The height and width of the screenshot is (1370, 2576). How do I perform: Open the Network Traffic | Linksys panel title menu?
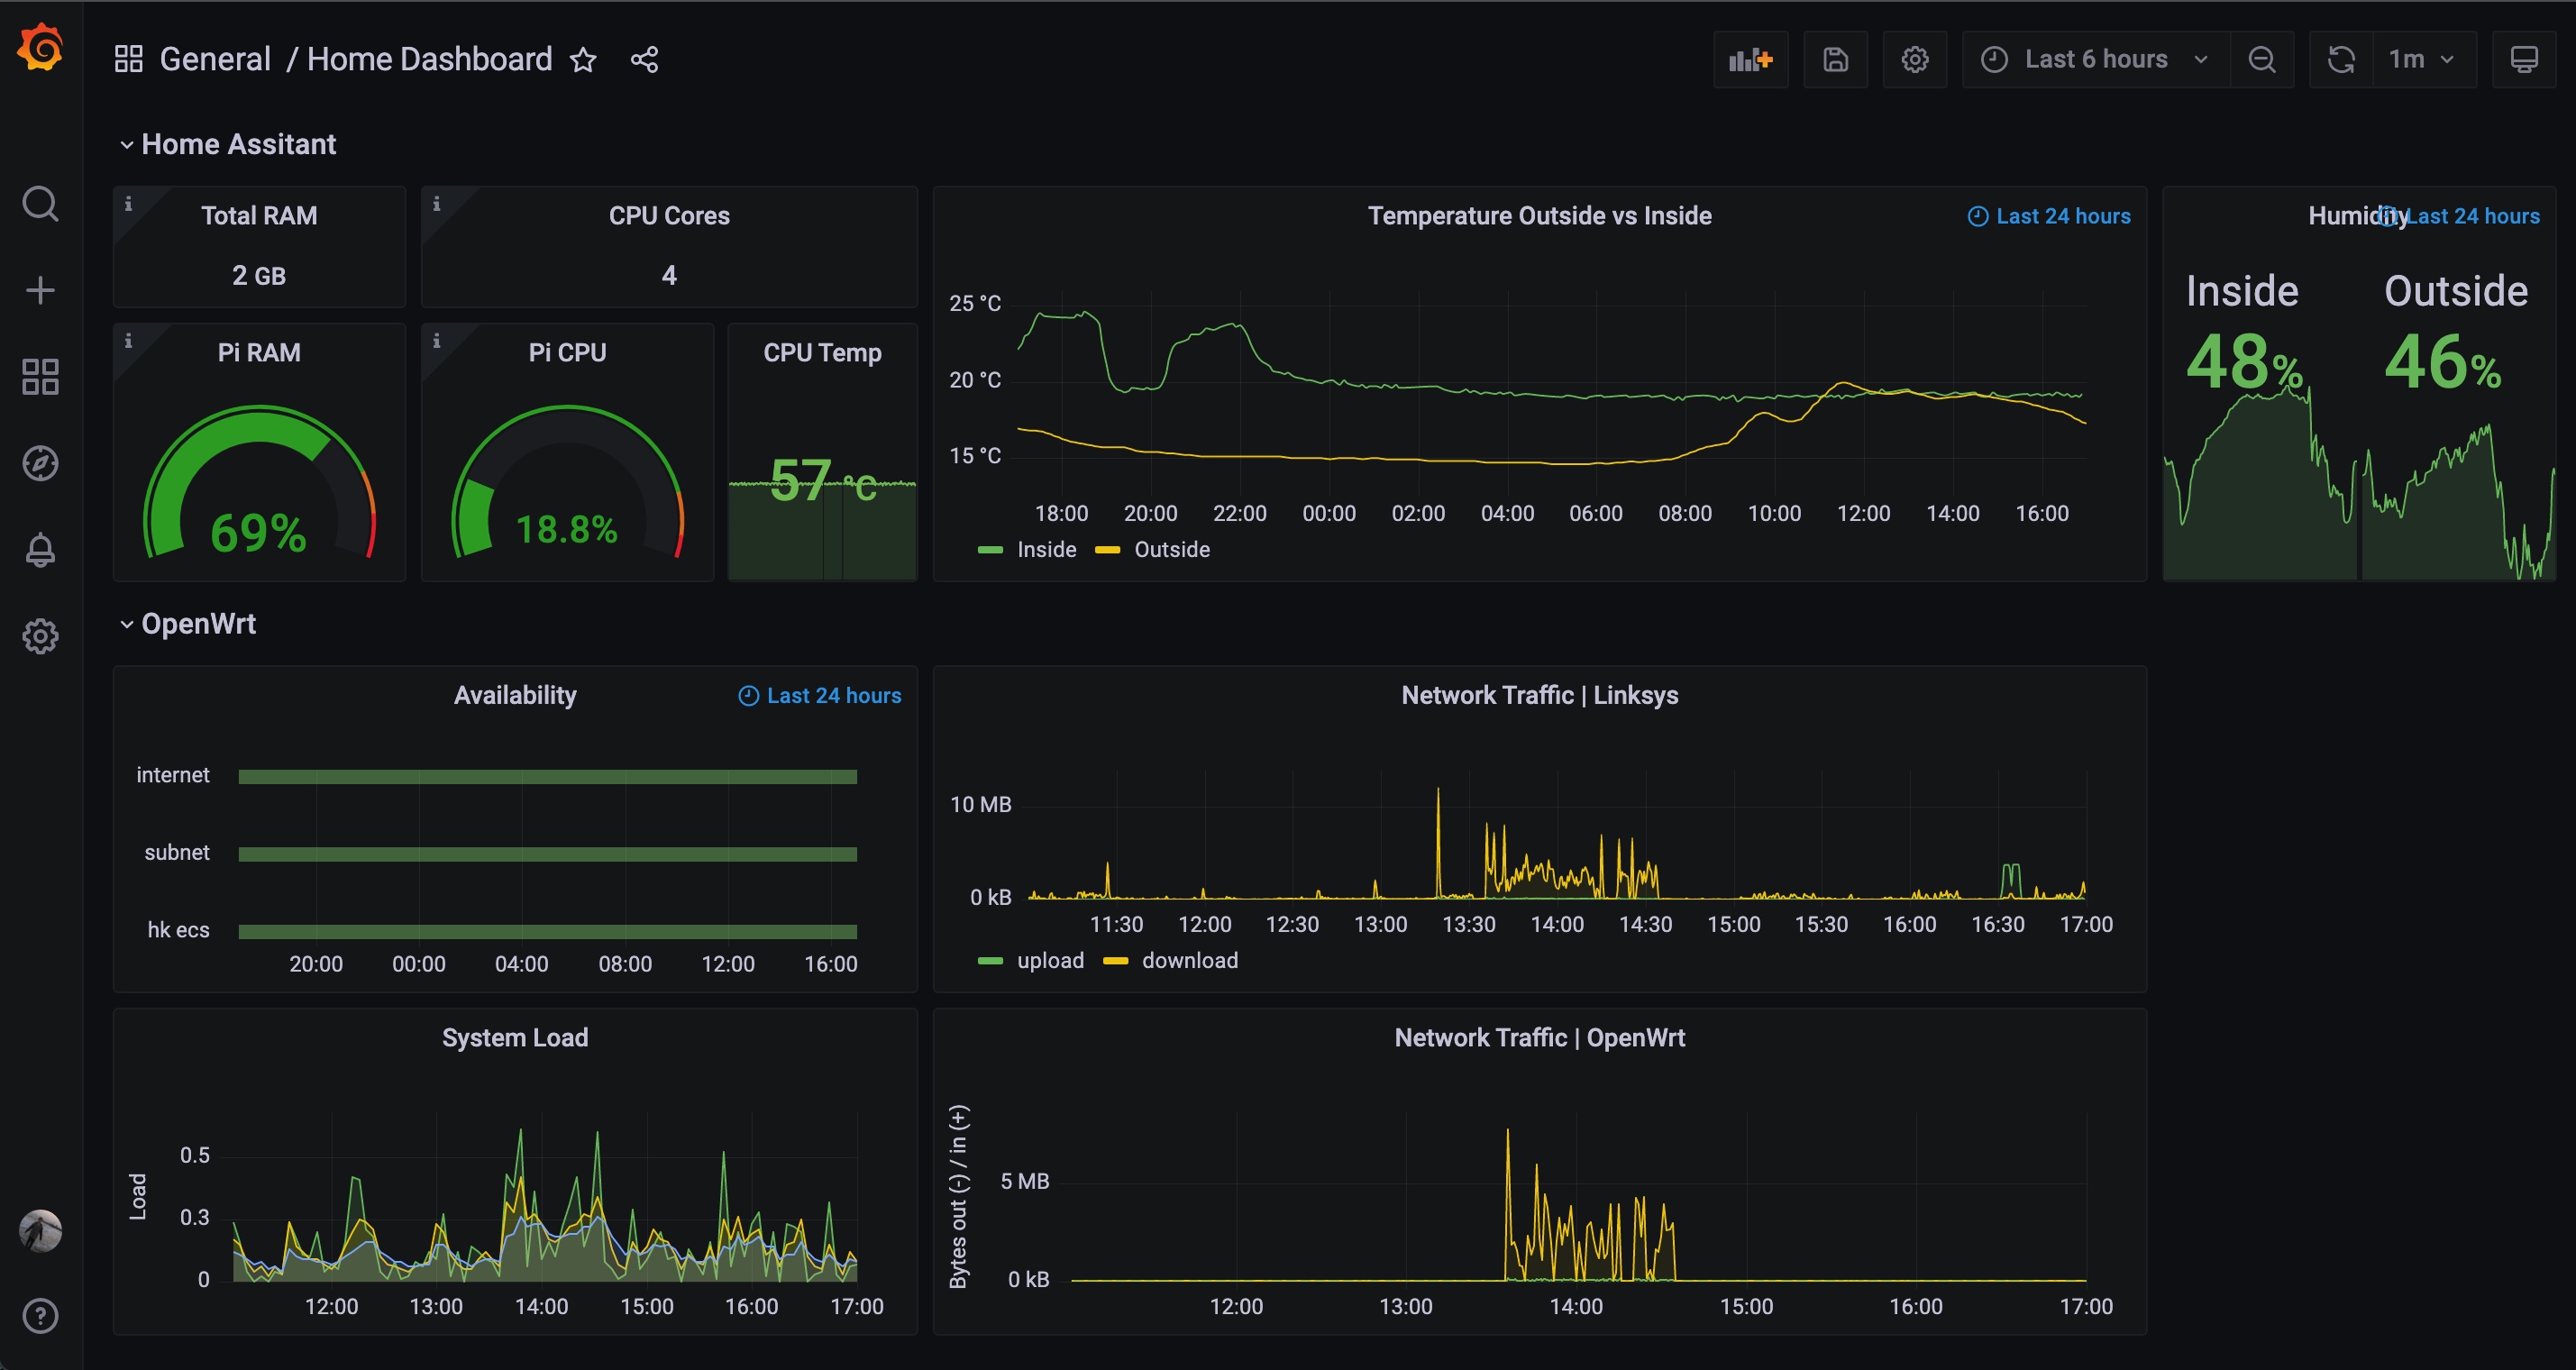click(x=1539, y=695)
